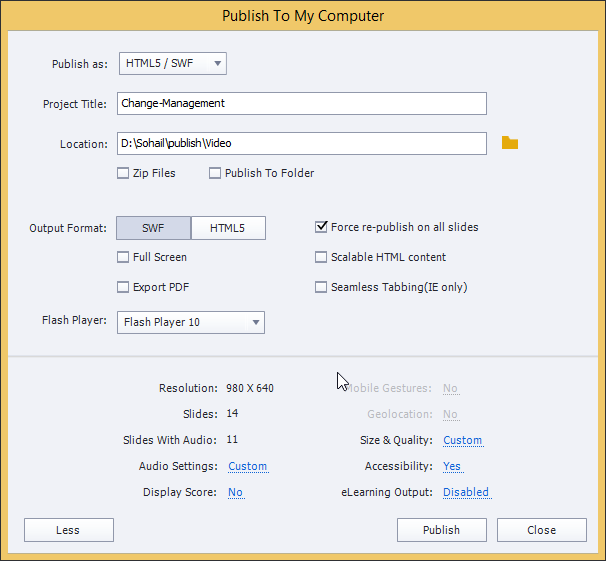Click the Mobile Gestures No link
606x561 pixels.
450,388
